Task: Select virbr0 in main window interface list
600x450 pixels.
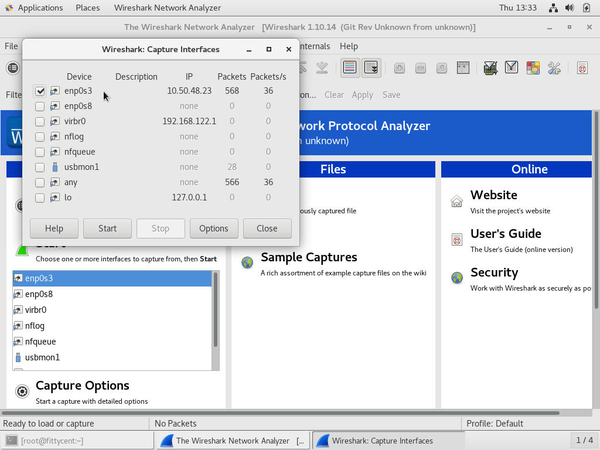Action: click(x=112, y=310)
